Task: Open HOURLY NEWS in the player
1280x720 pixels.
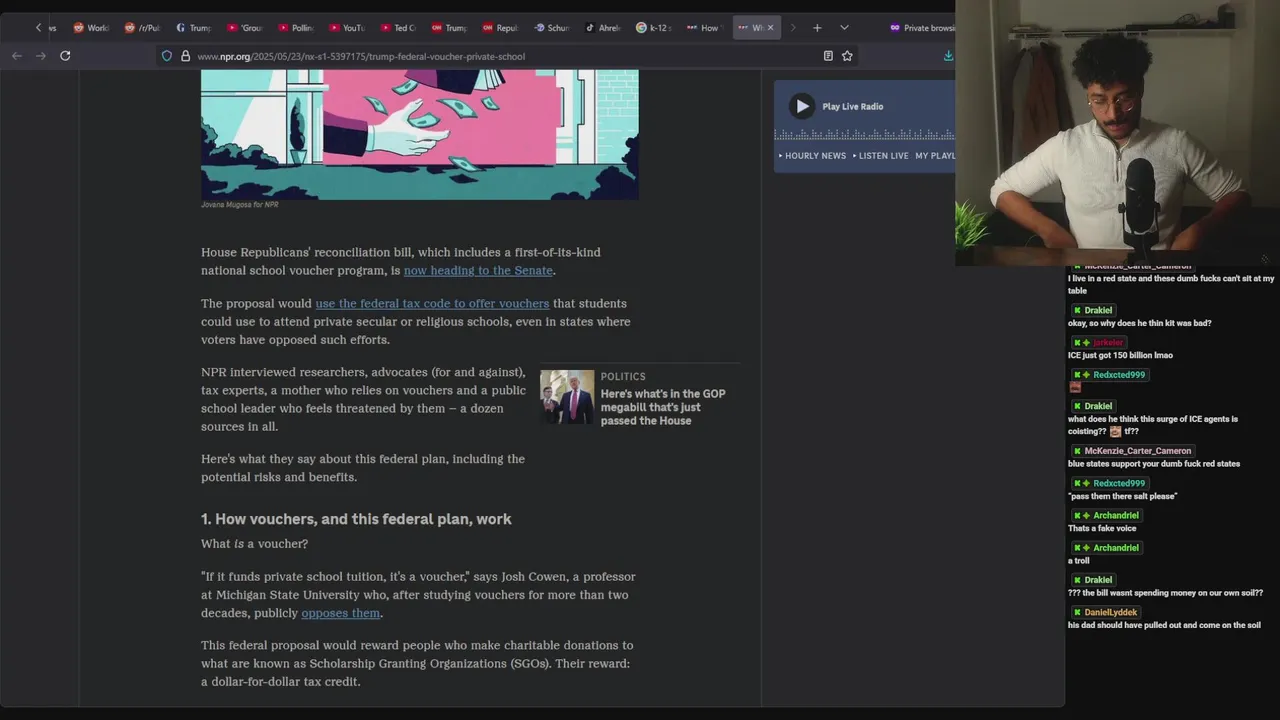Action: pyautogui.click(x=813, y=156)
